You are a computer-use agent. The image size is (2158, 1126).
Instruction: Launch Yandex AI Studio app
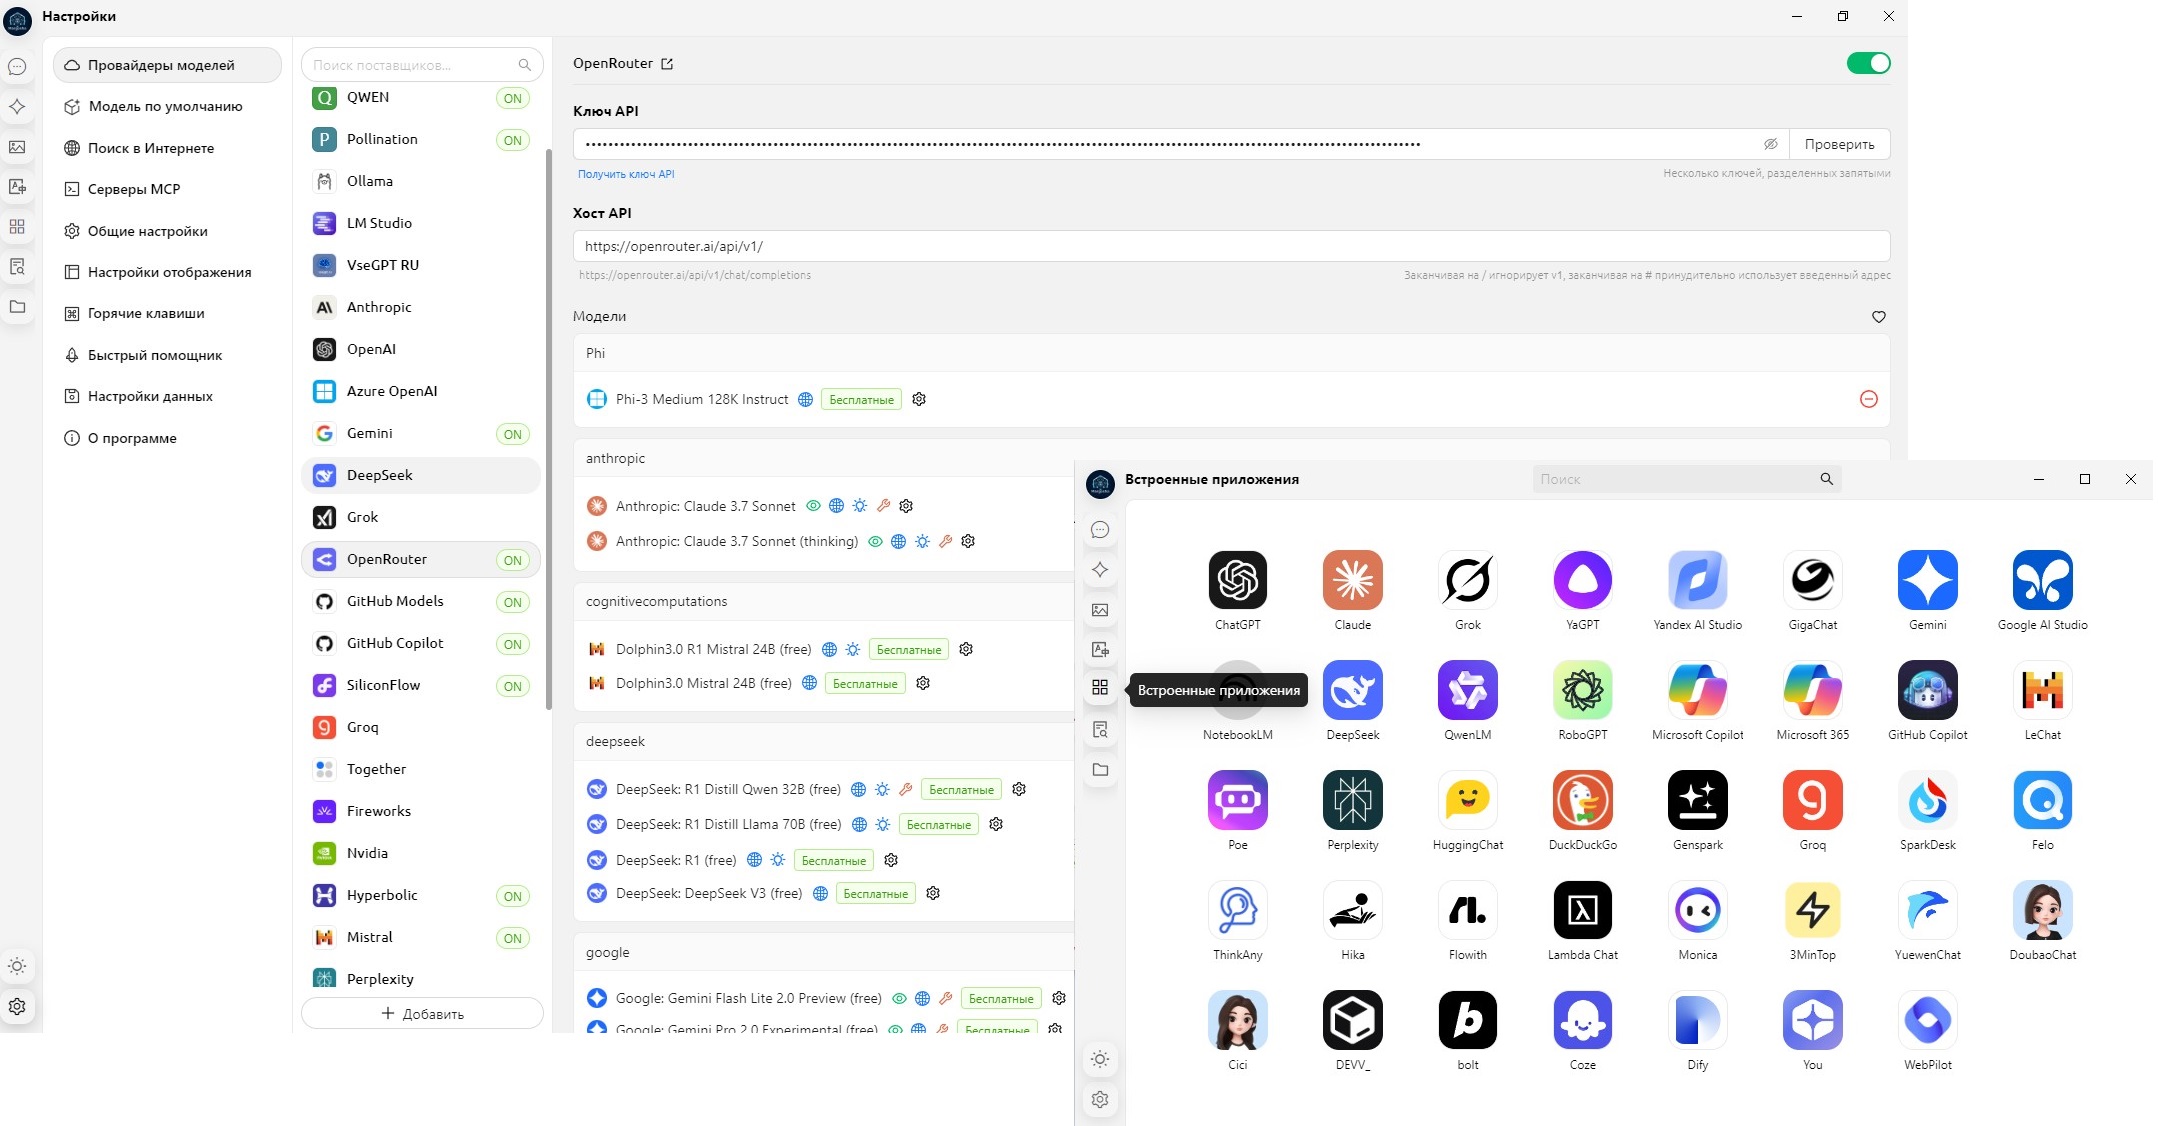click(1697, 580)
